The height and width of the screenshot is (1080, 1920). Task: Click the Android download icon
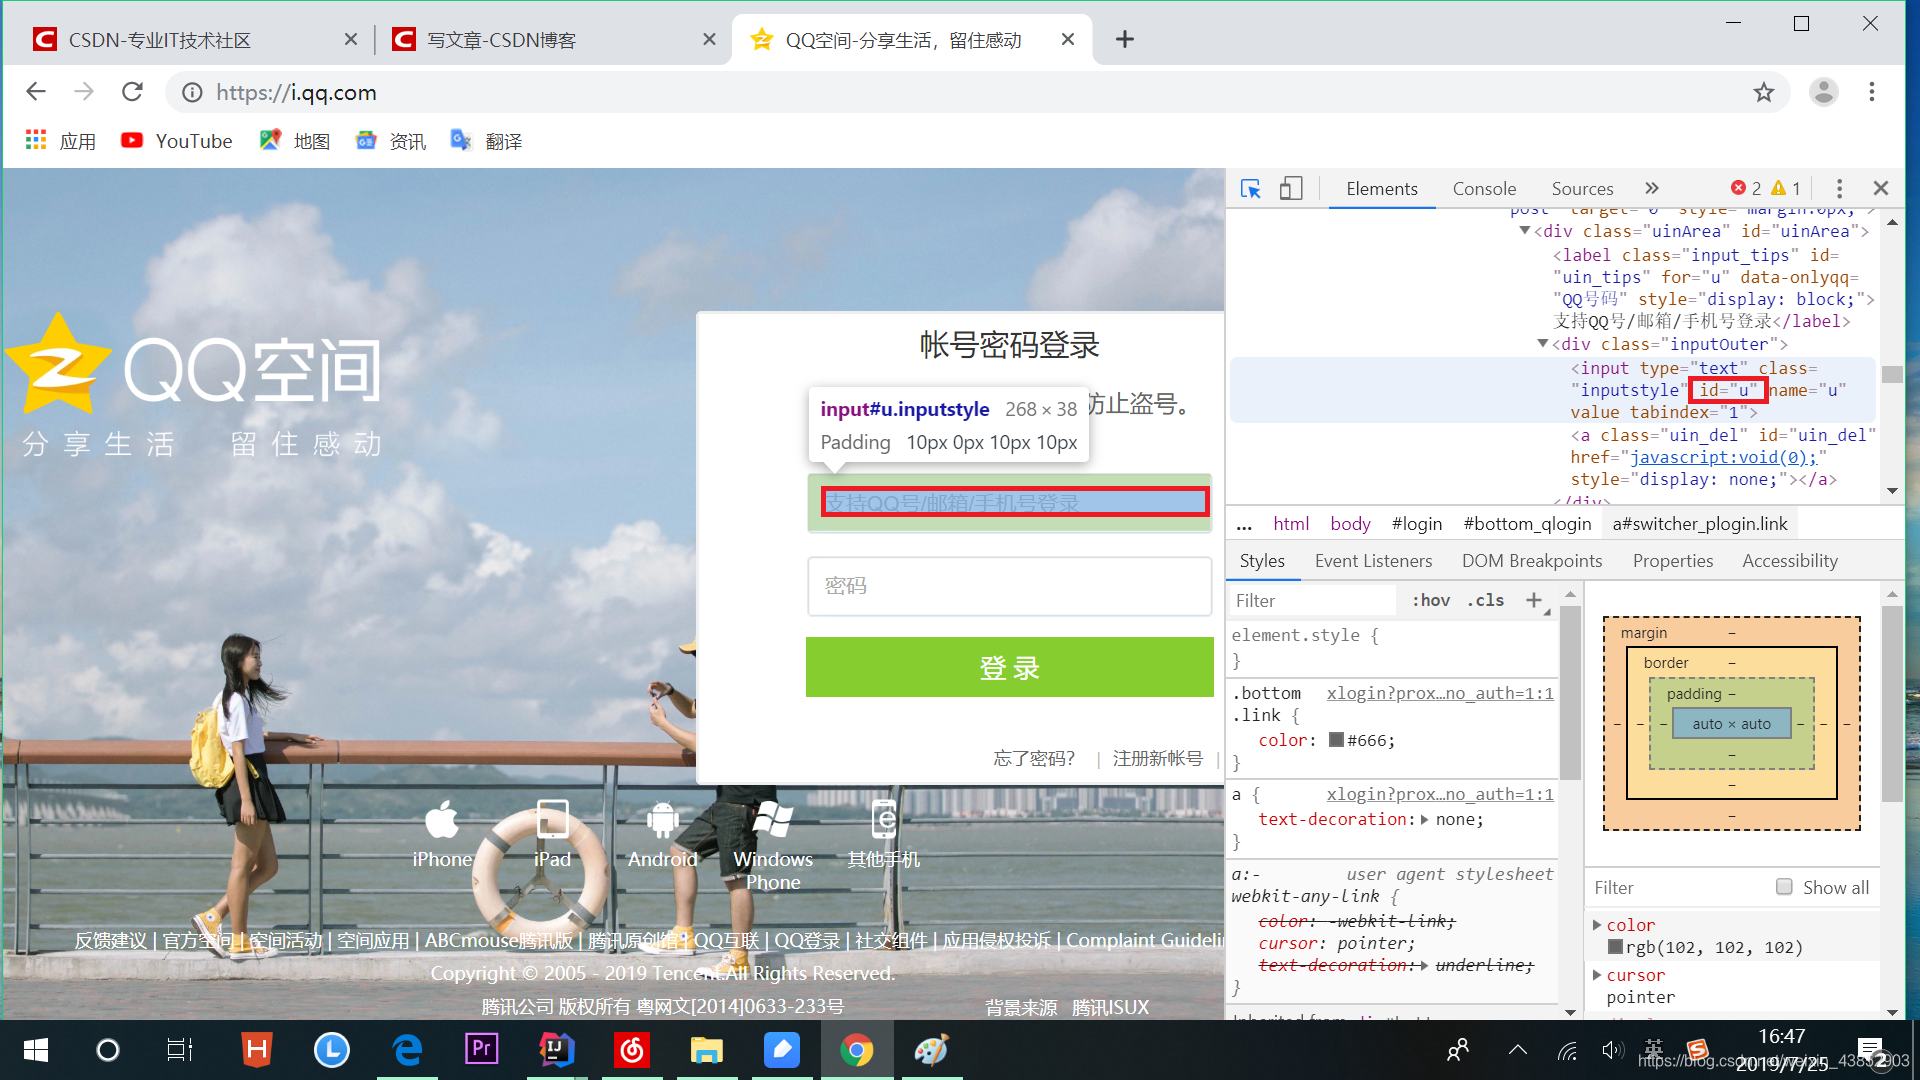coord(662,822)
